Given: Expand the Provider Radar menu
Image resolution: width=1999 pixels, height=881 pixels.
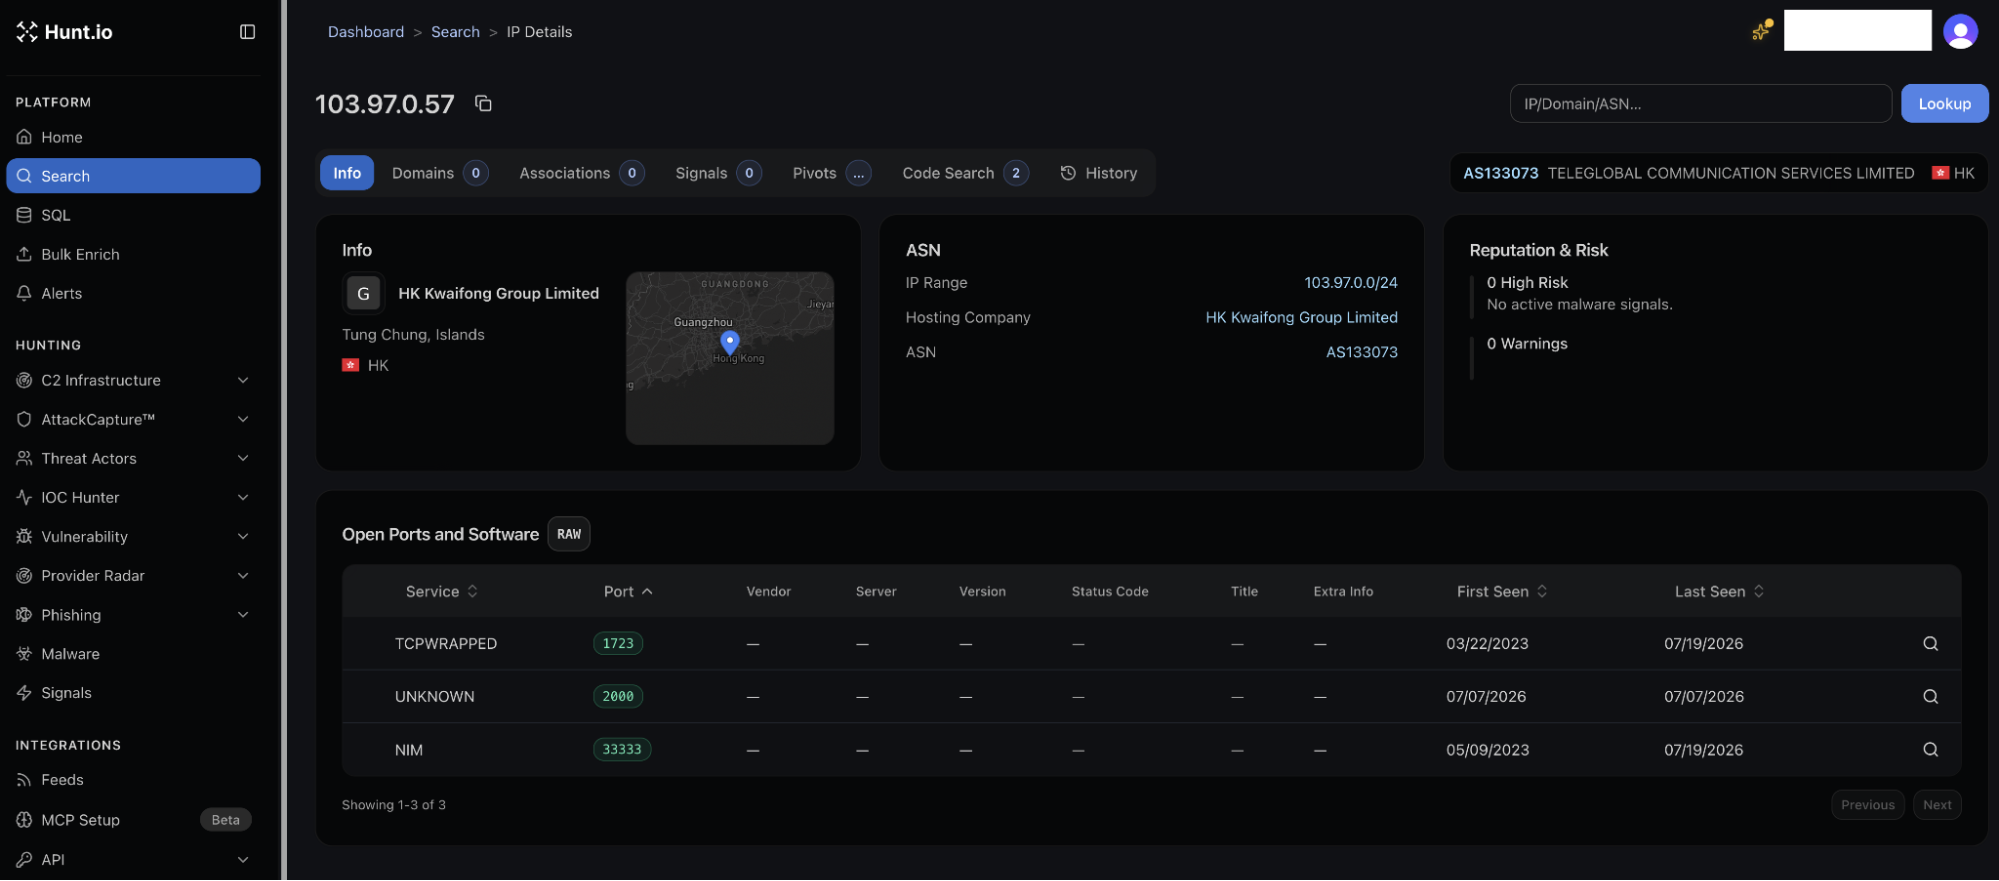Looking at the screenshot, I should 133,576.
